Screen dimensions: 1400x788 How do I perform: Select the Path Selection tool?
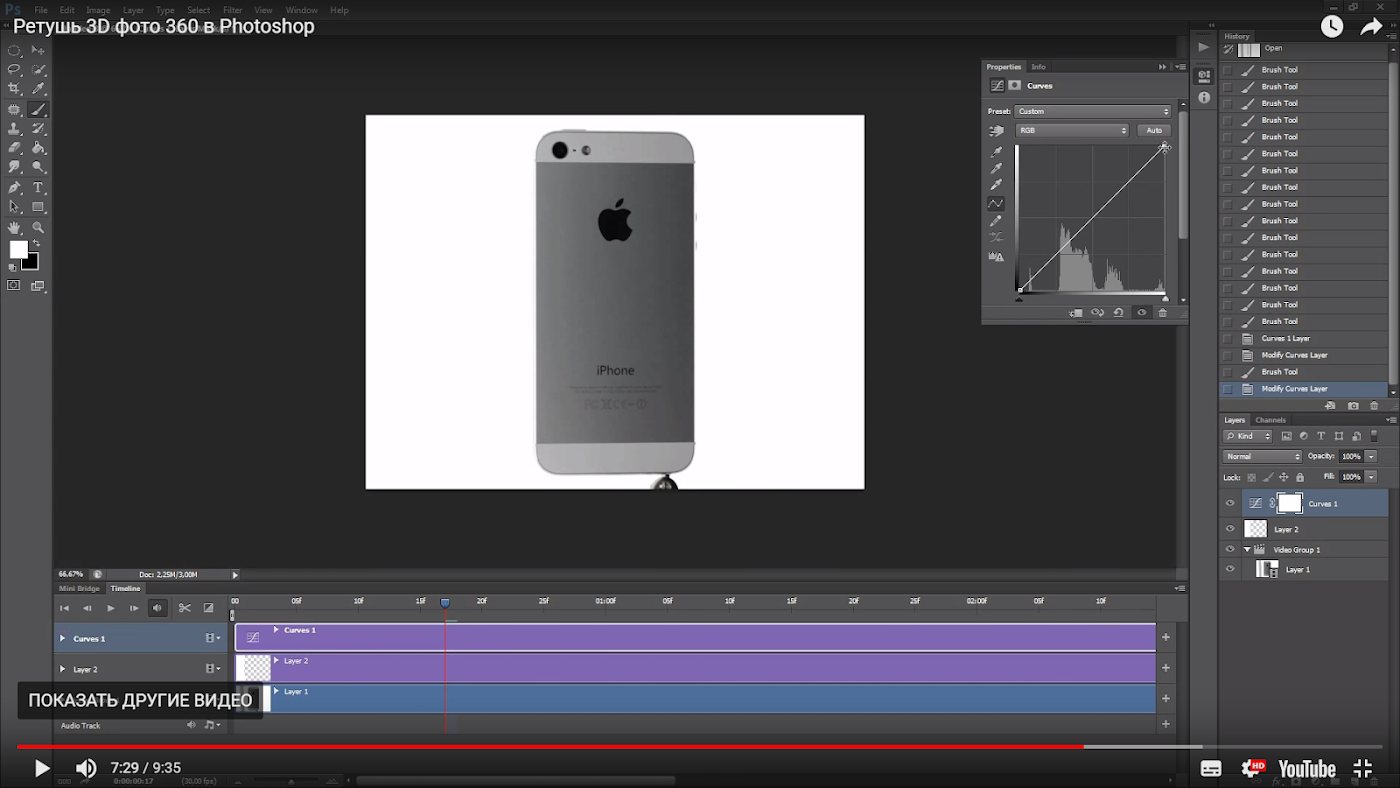[14, 207]
